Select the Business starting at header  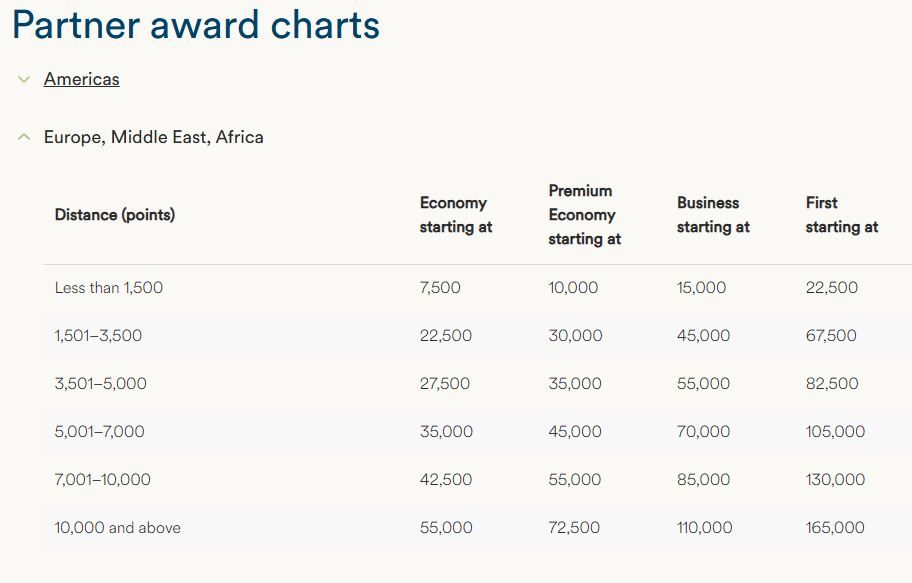712,215
